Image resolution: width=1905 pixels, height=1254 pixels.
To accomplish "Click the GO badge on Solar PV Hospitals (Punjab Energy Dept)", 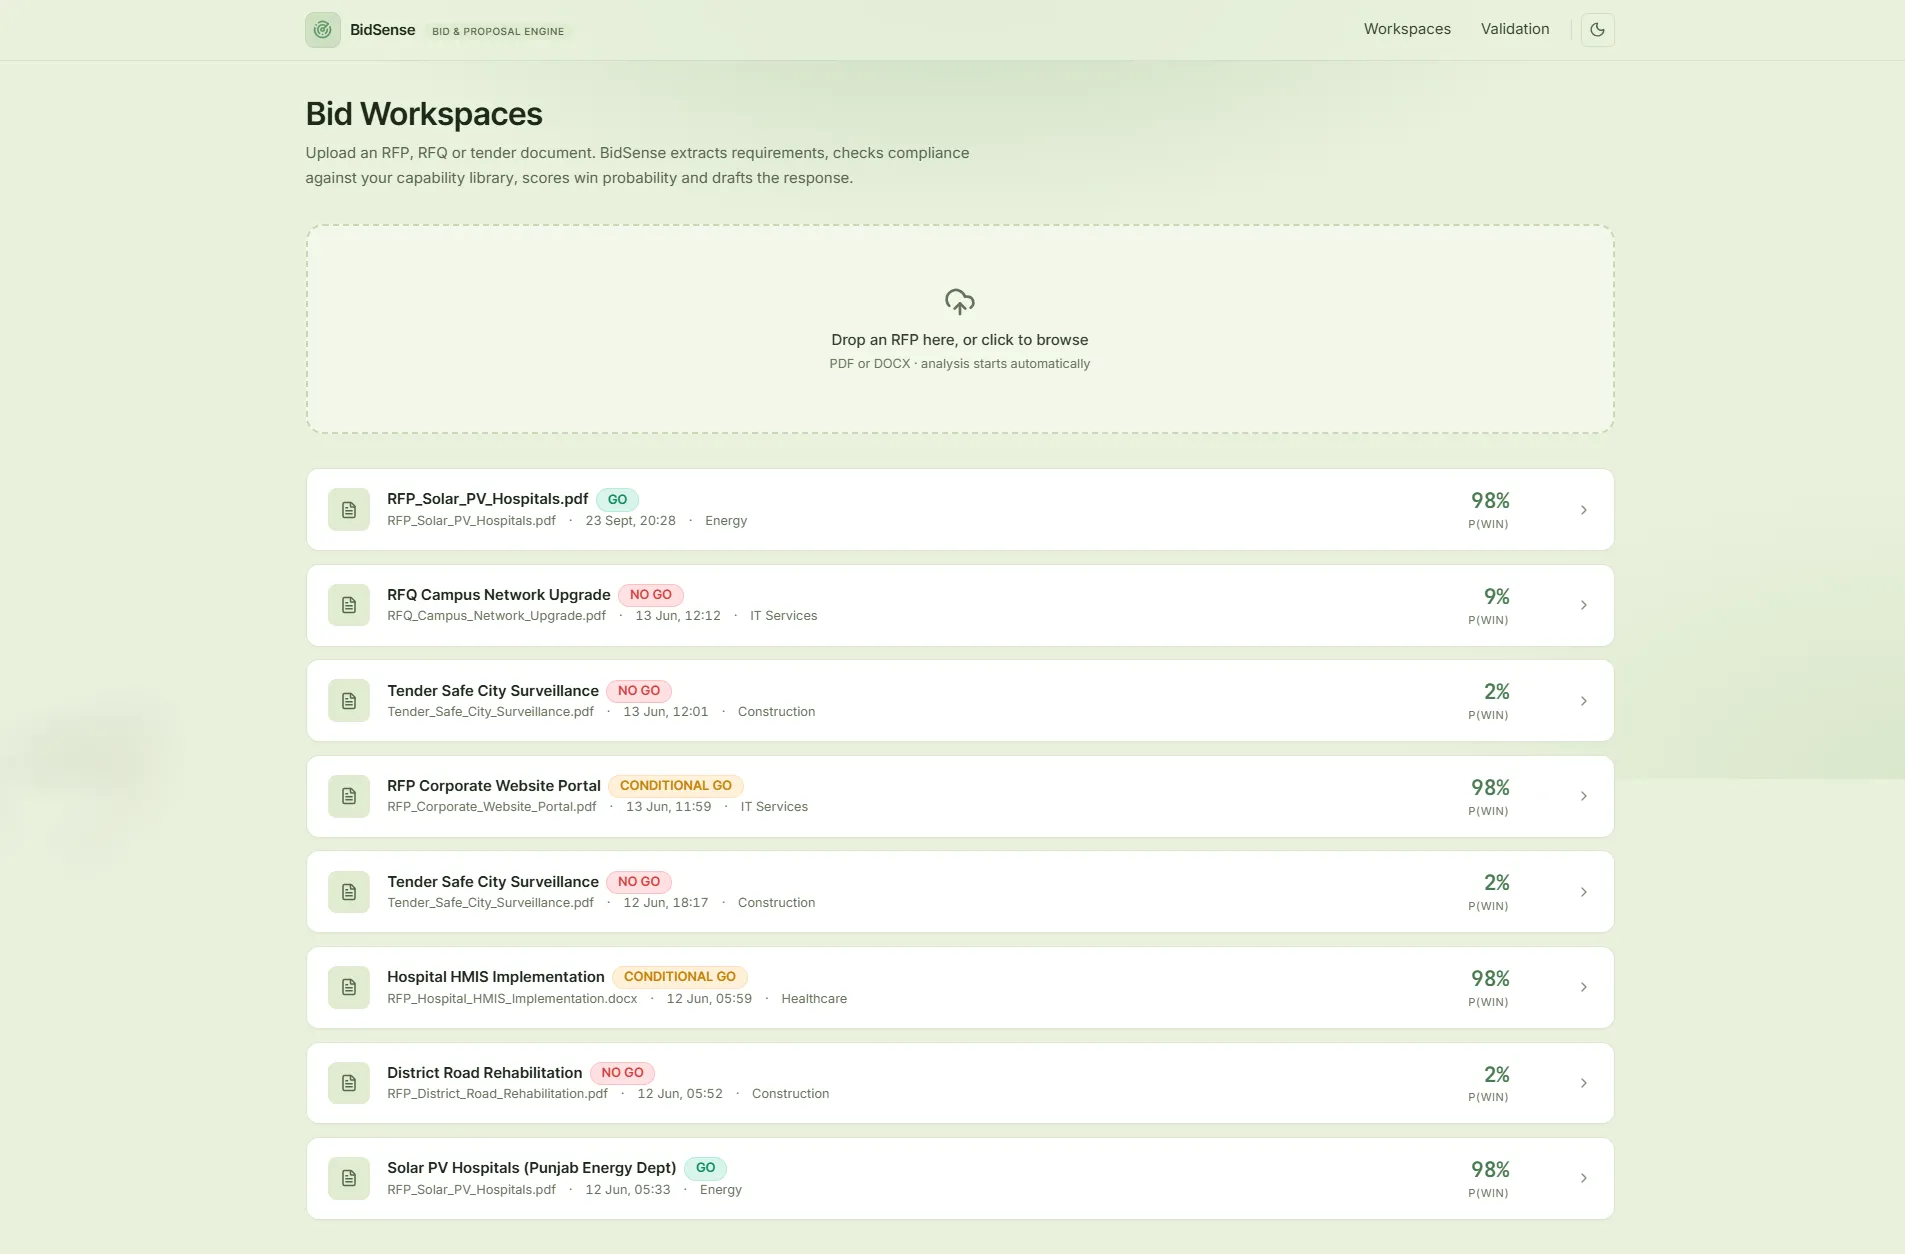I will pyautogui.click(x=705, y=1168).
